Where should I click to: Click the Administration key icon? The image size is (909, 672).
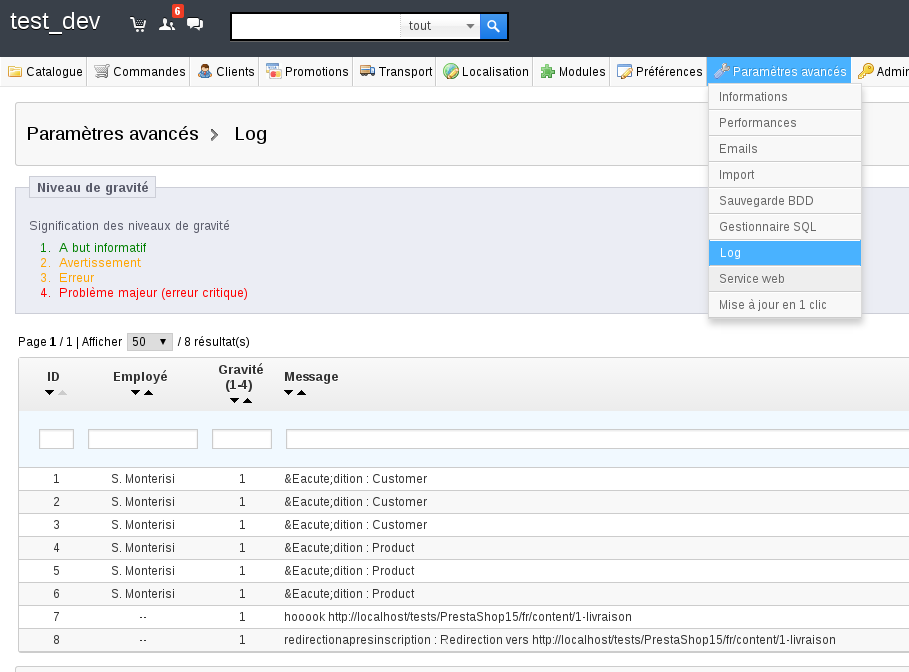tap(866, 71)
